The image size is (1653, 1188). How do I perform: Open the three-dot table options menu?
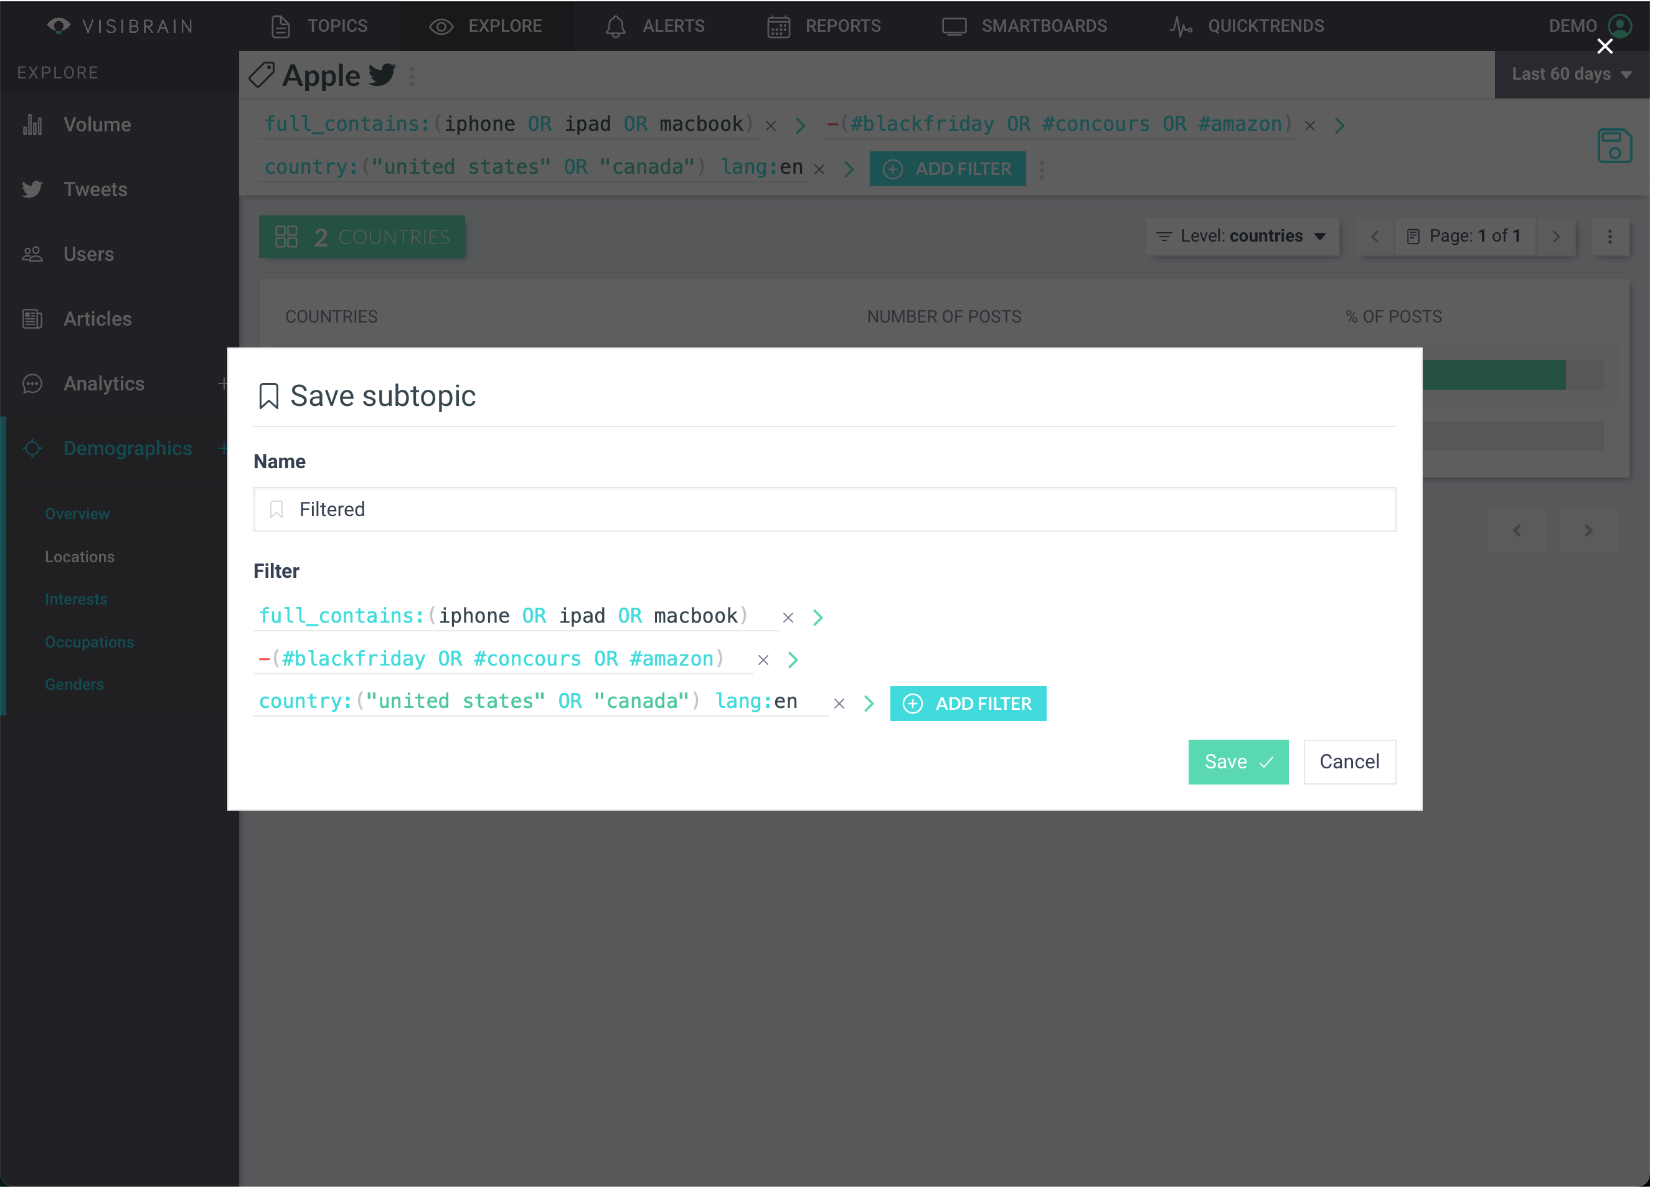click(x=1610, y=237)
